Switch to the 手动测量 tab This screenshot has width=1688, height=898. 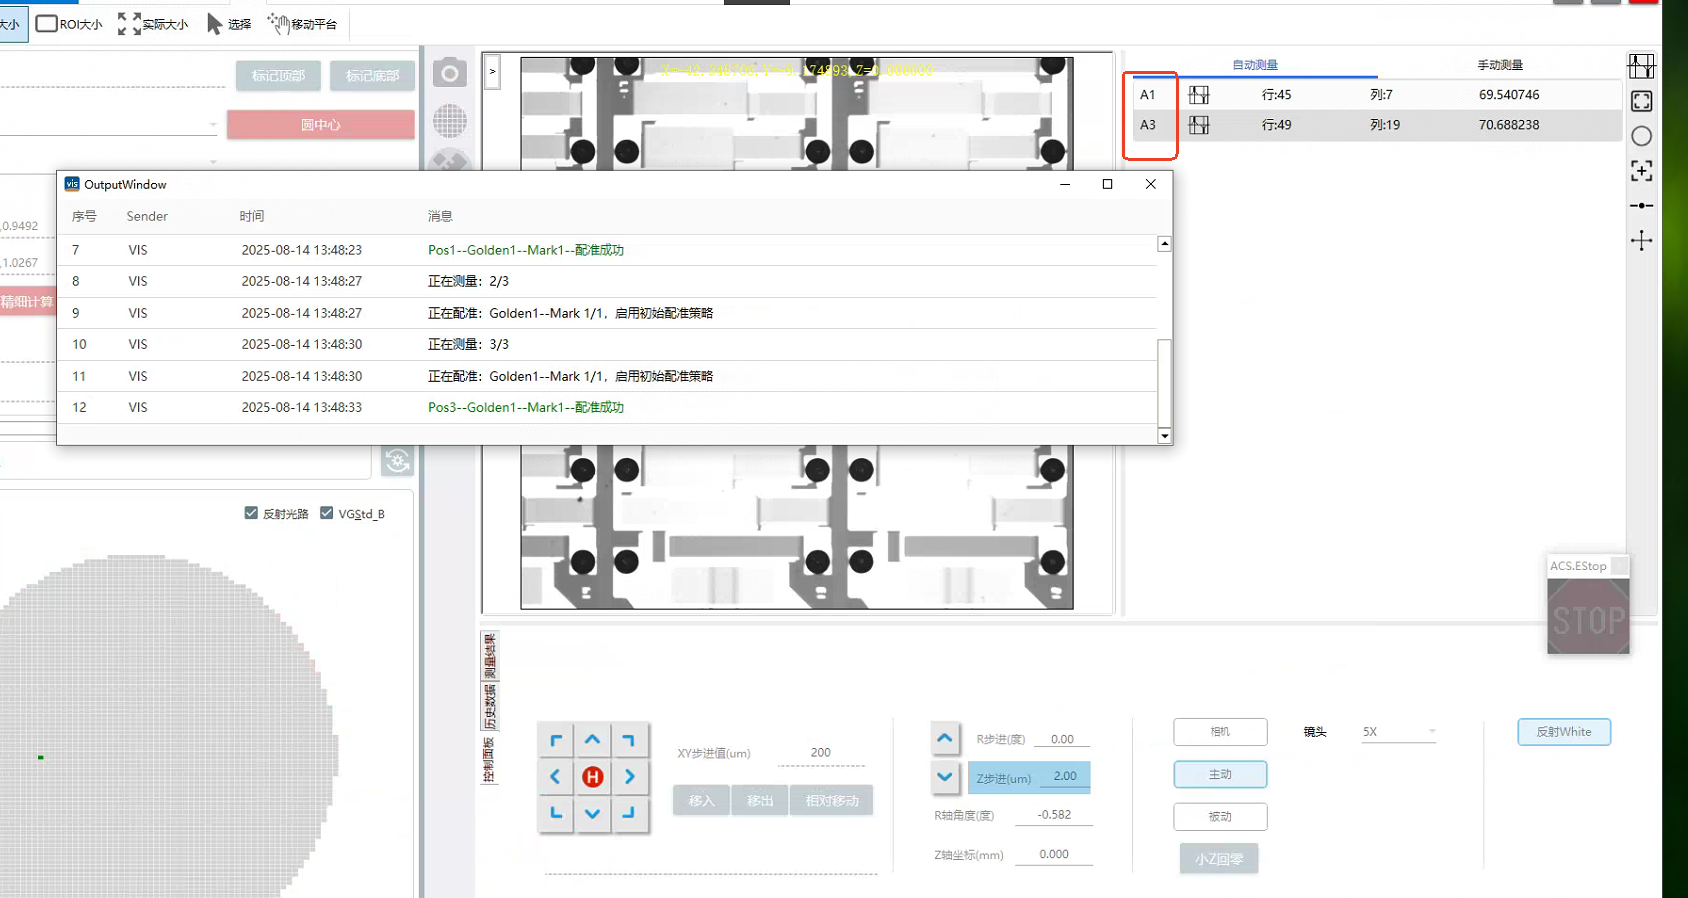pyautogui.click(x=1499, y=65)
